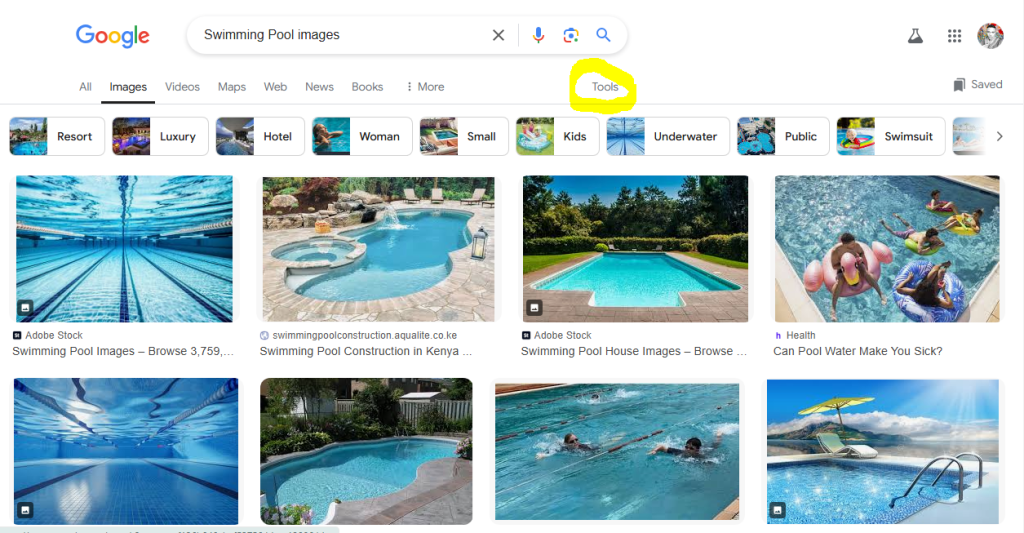
Task: Open the Google account profile picture
Action: 990,36
